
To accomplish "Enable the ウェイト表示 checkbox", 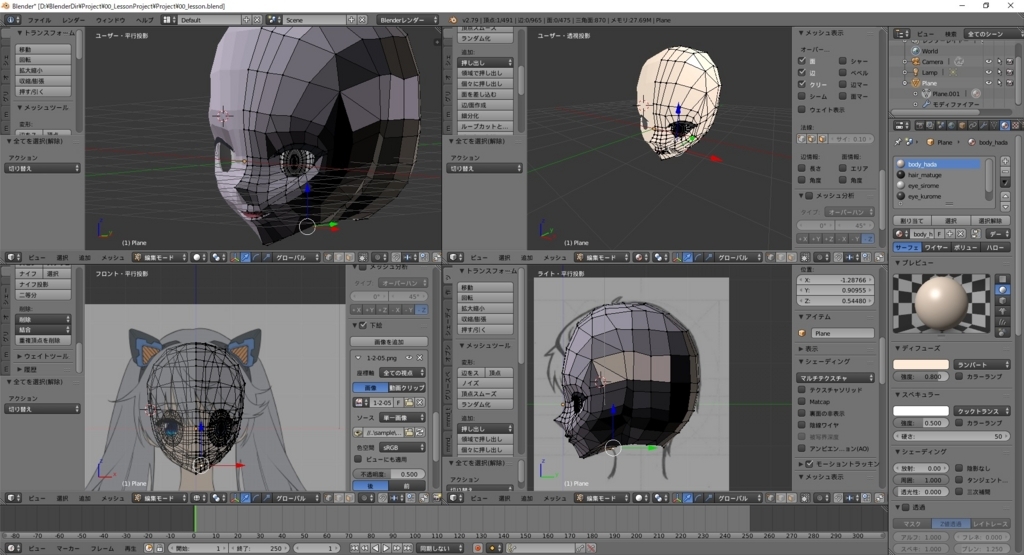I will click(802, 109).
